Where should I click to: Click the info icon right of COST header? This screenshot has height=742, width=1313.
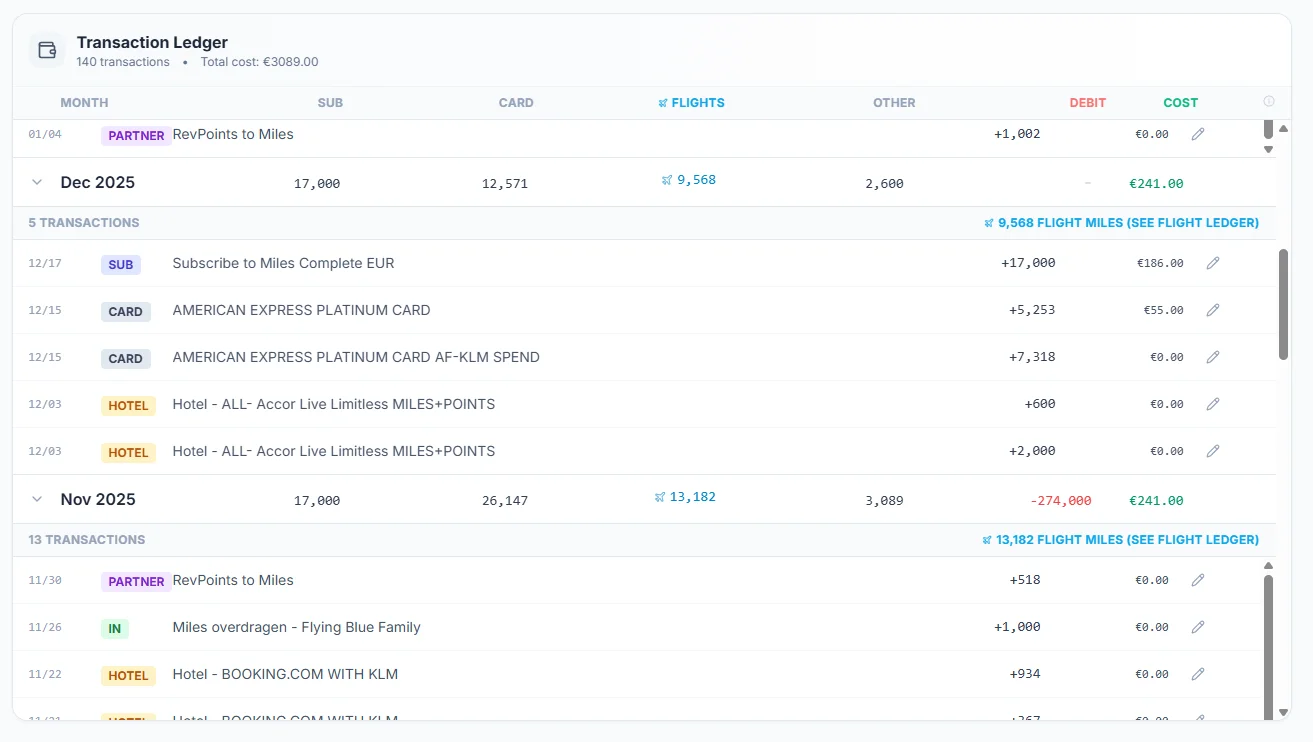click(x=1269, y=102)
